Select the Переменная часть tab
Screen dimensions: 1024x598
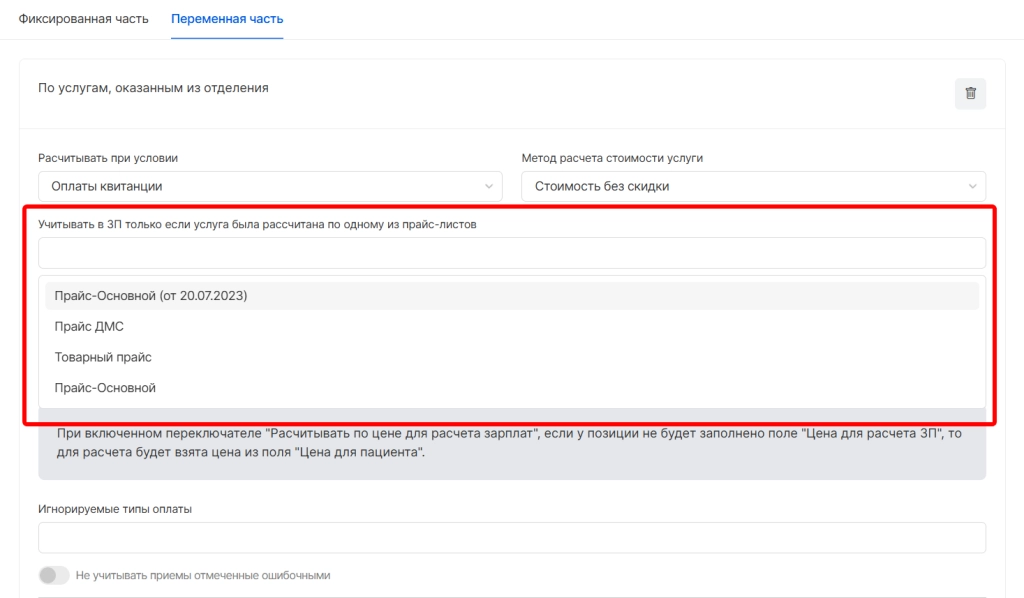(x=227, y=19)
